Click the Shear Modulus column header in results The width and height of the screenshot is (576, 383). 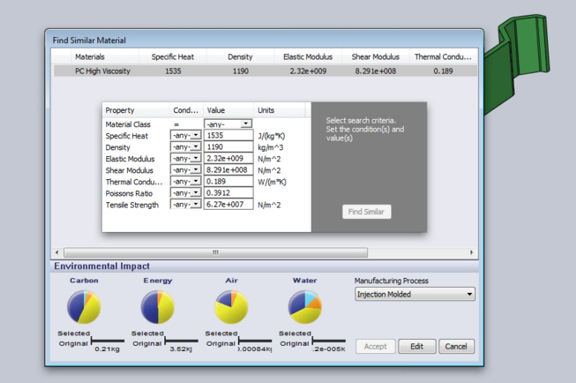coord(375,57)
